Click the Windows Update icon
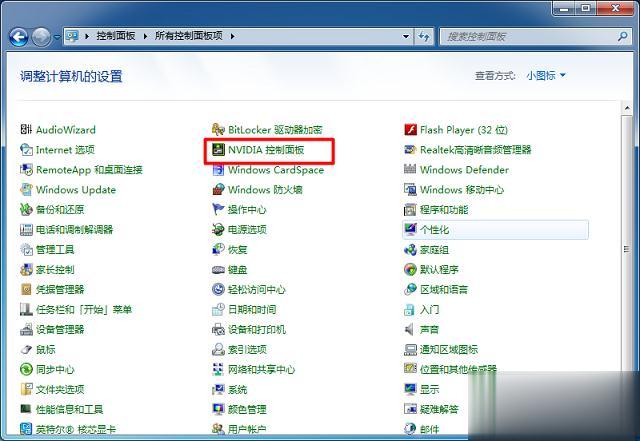Viewport: 640px width, 441px height. click(27, 190)
